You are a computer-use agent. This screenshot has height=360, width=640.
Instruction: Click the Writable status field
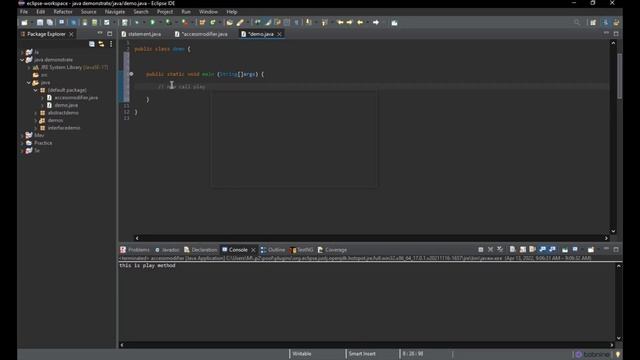click(x=302, y=354)
